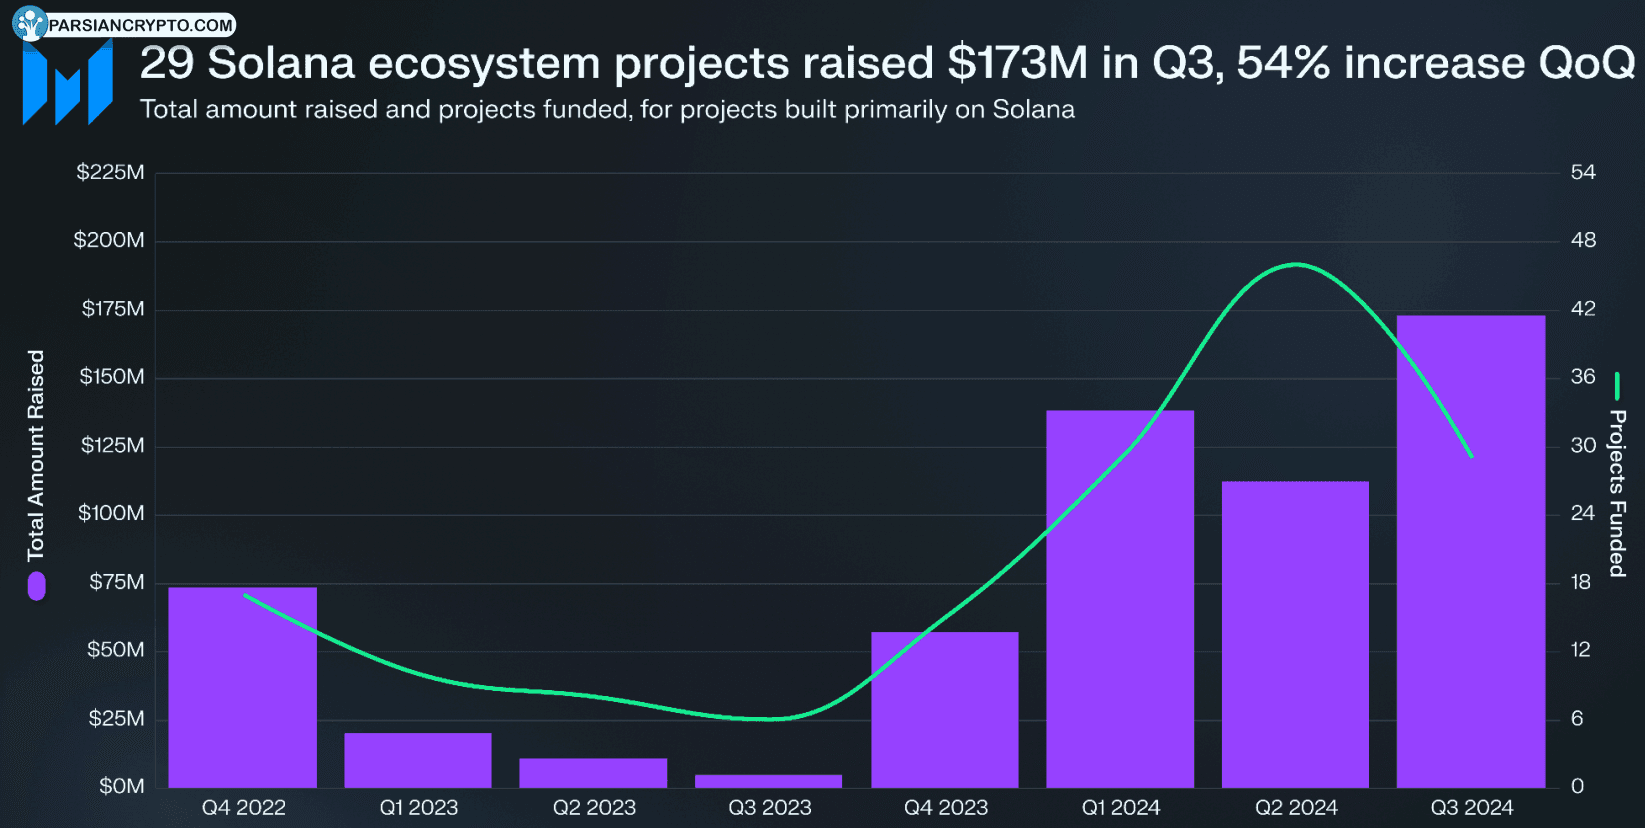Click the $100M axis label
This screenshot has height=828, width=1645.
point(112,513)
